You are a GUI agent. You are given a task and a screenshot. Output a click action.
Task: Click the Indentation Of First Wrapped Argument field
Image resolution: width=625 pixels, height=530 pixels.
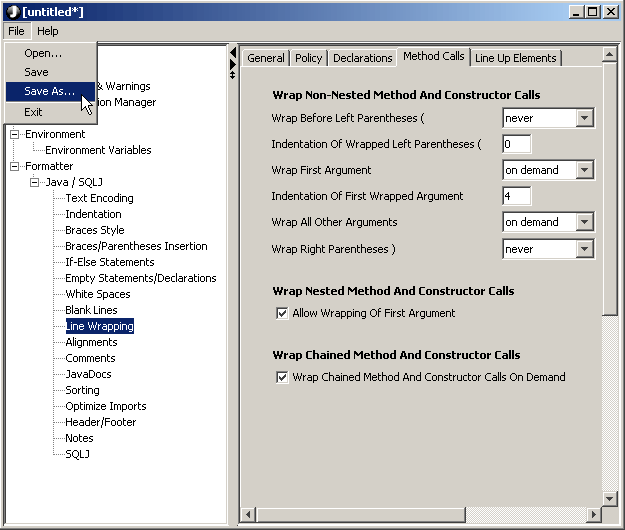pos(516,196)
